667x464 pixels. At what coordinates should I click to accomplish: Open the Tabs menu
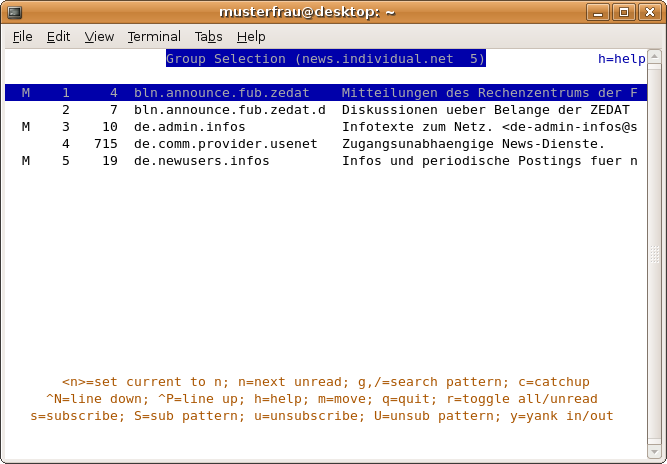[x=208, y=37]
